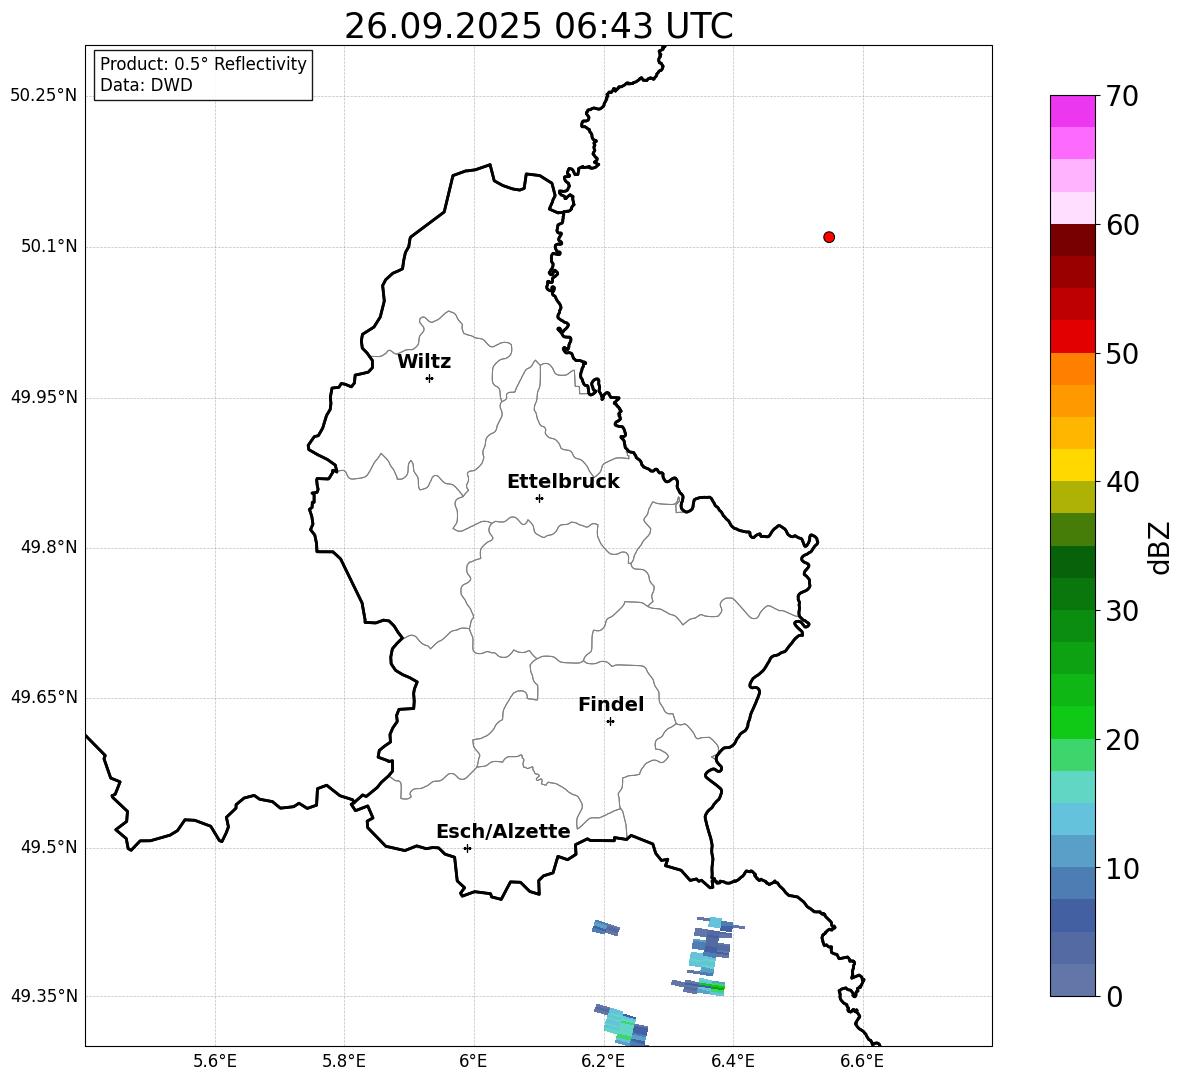Click the yellow colorbar segment above 40
The width and height of the screenshot is (1184, 1081).
click(x=1072, y=465)
